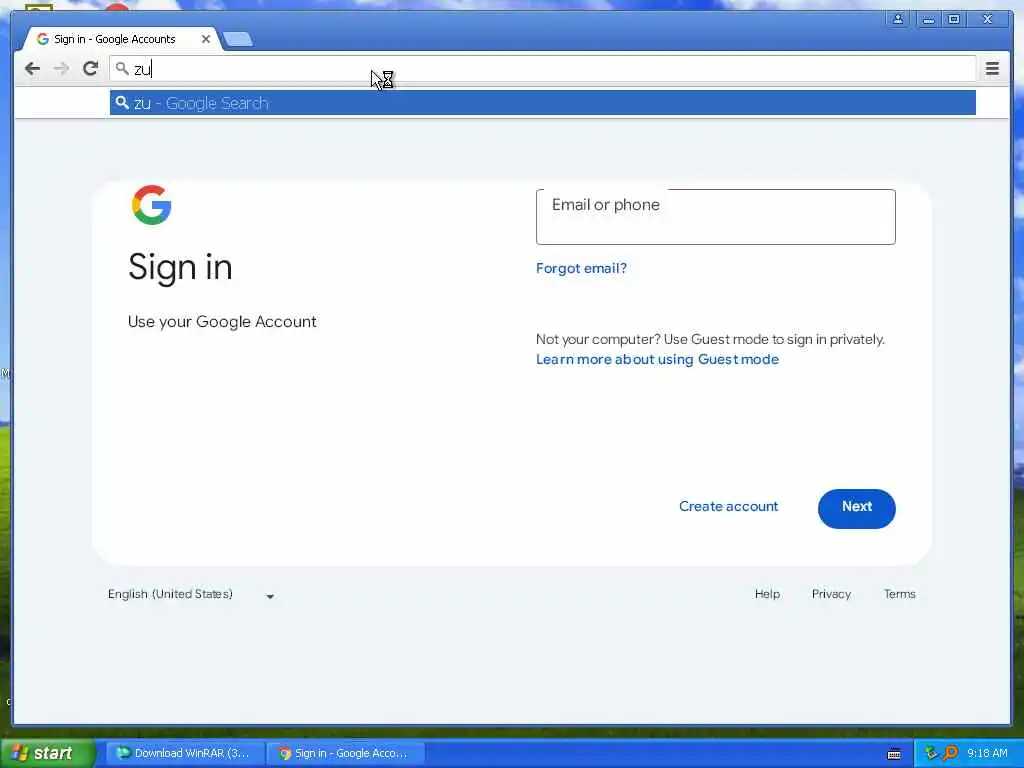Screen dimensions: 1024x768
Task: Open Learn more about using Guest mode
Action: pos(657,359)
